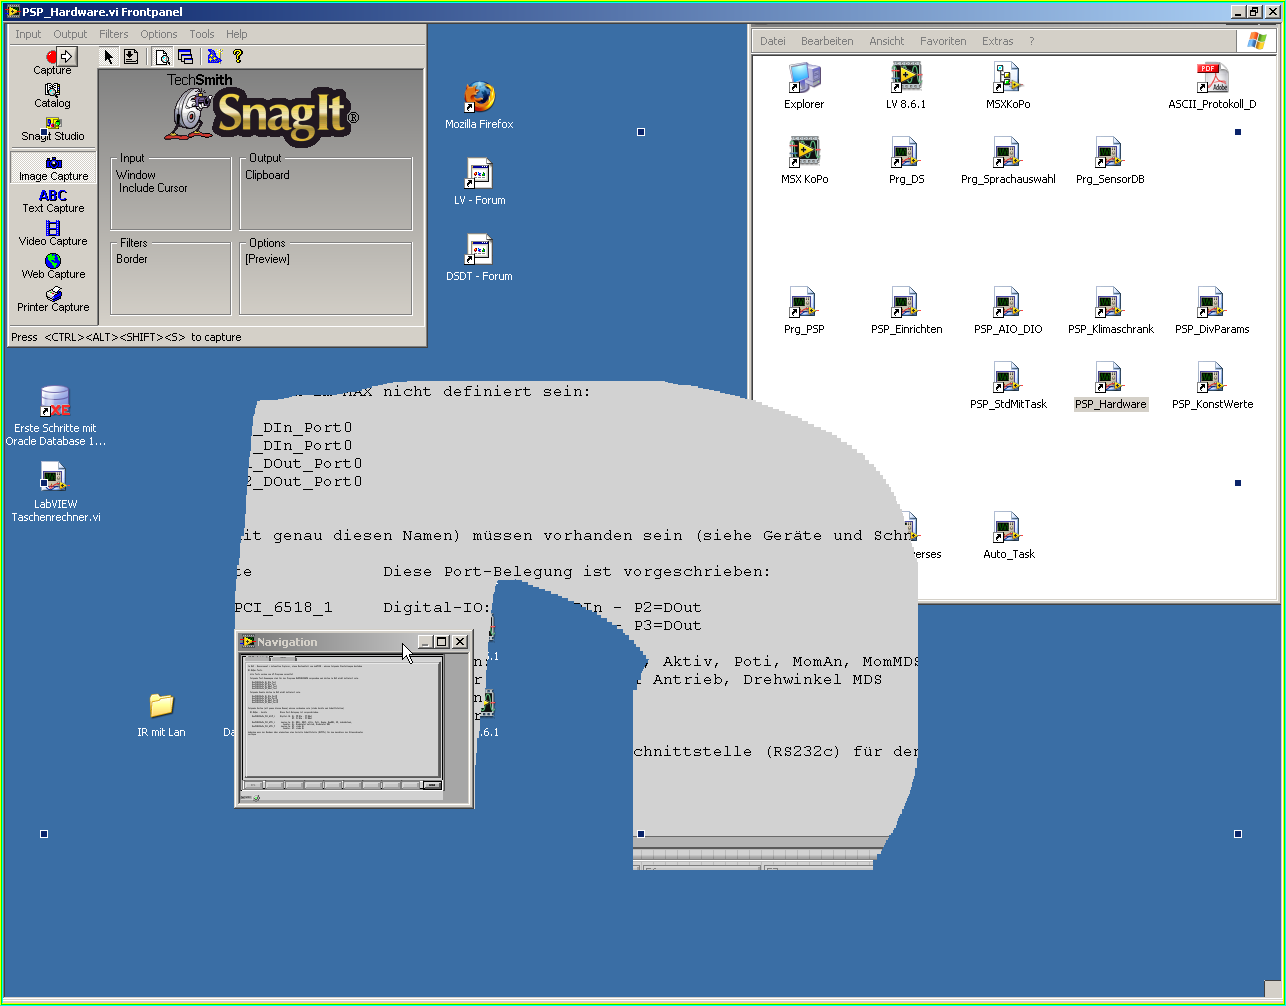Screen dimensions: 1286x1006
Task: Open the Tools menu in SnagIt
Action: [202, 34]
